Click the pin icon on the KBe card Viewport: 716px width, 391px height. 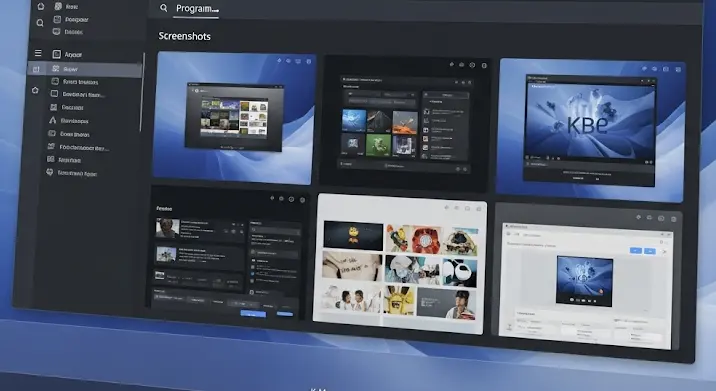644,69
